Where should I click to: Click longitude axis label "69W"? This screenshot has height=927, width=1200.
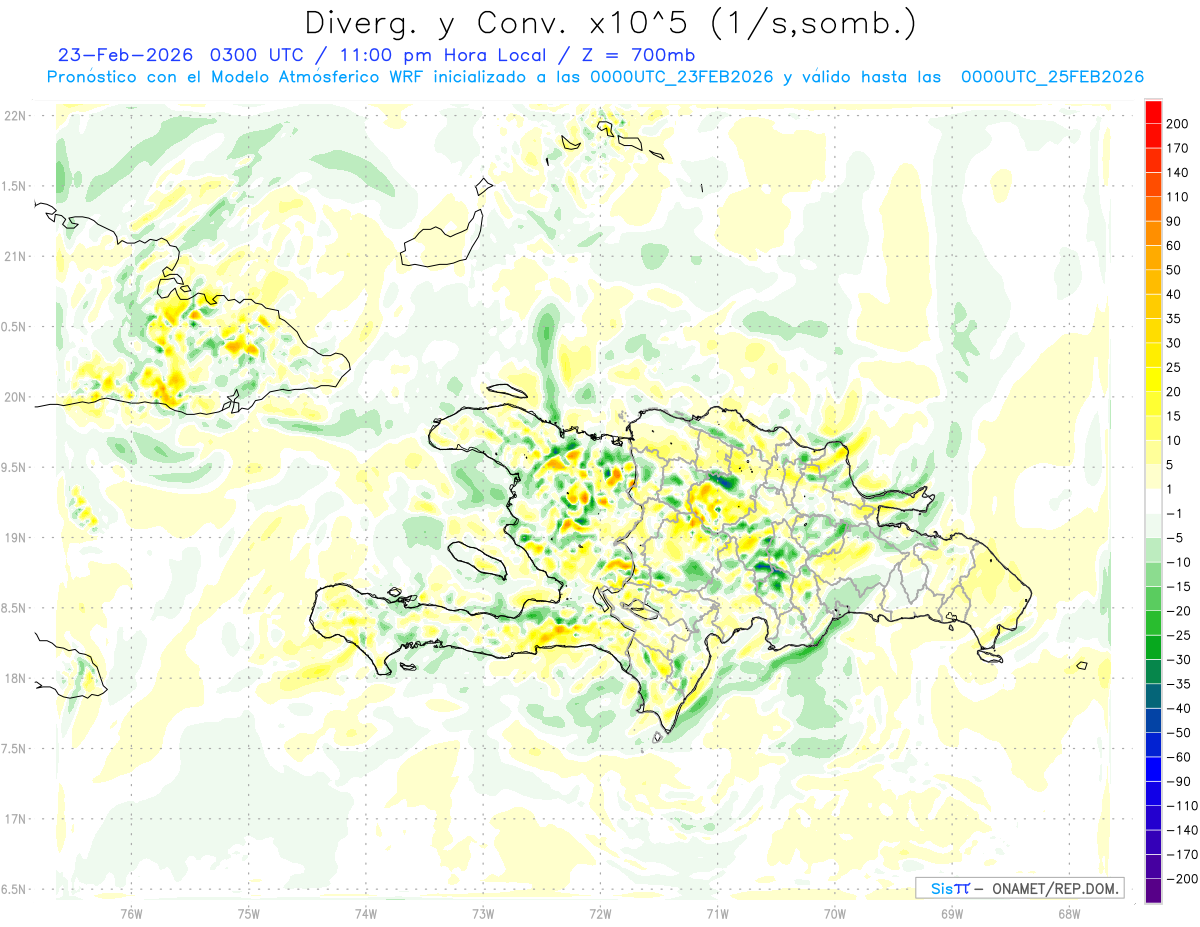pos(952,913)
